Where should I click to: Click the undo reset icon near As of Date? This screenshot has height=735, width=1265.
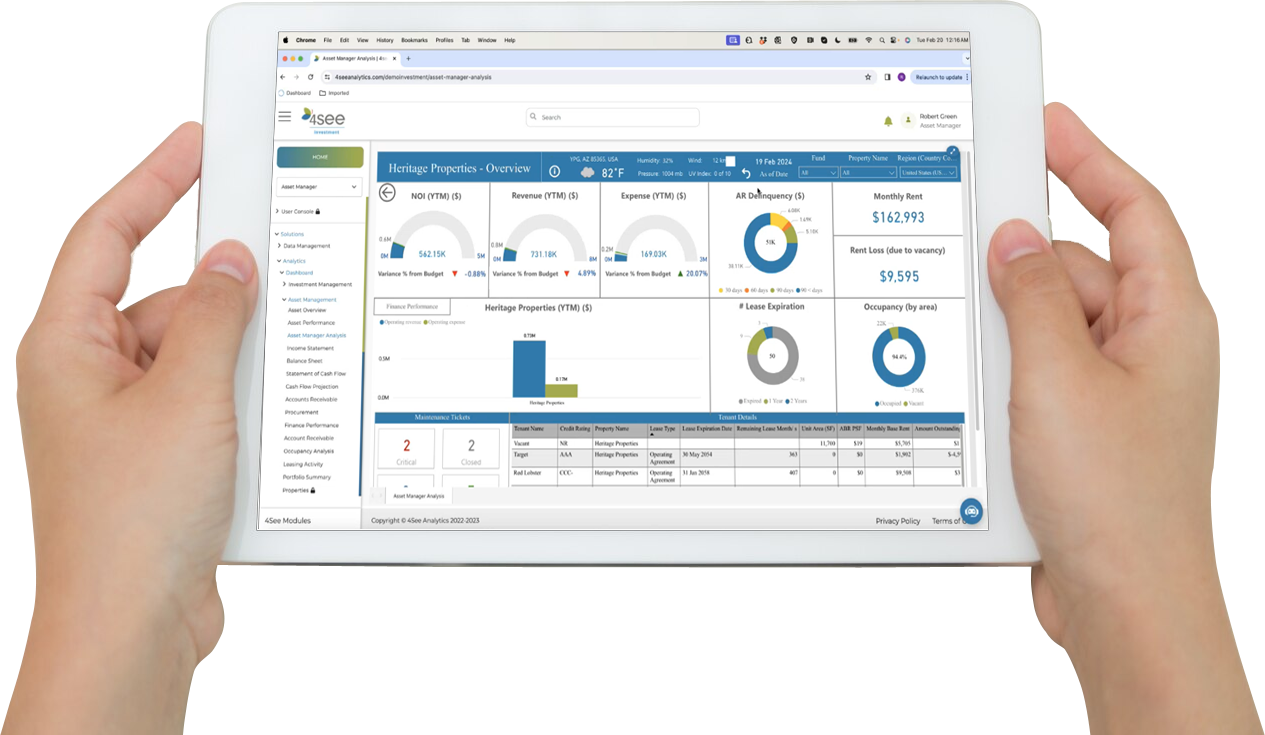tap(745, 173)
